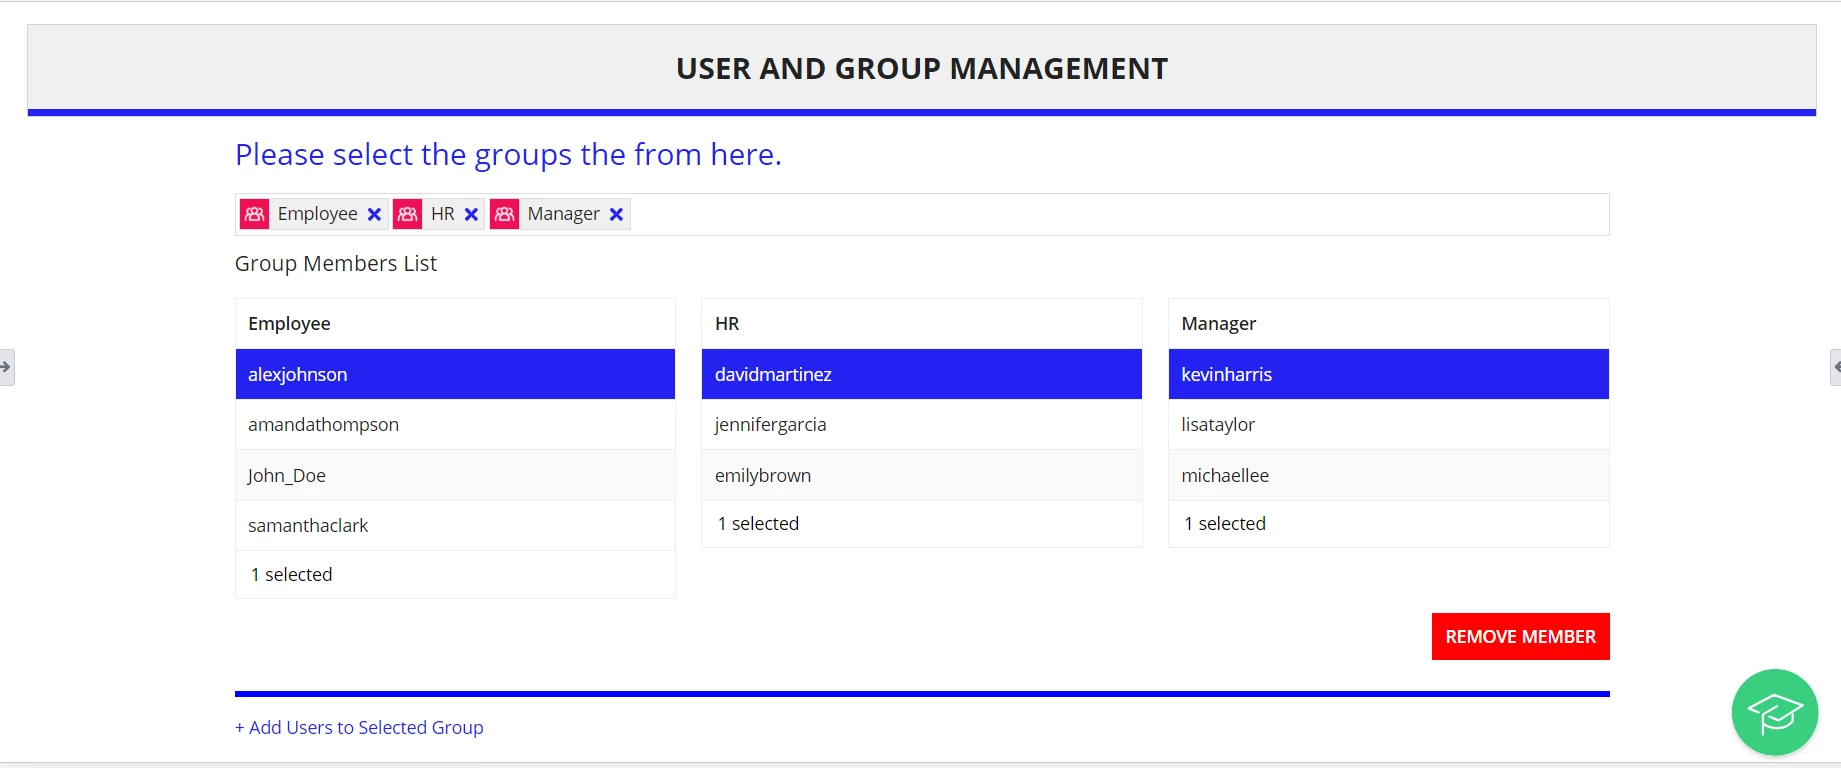This screenshot has width=1841, height=768.
Task: Click the Employee tag label
Action: [x=317, y=214]
